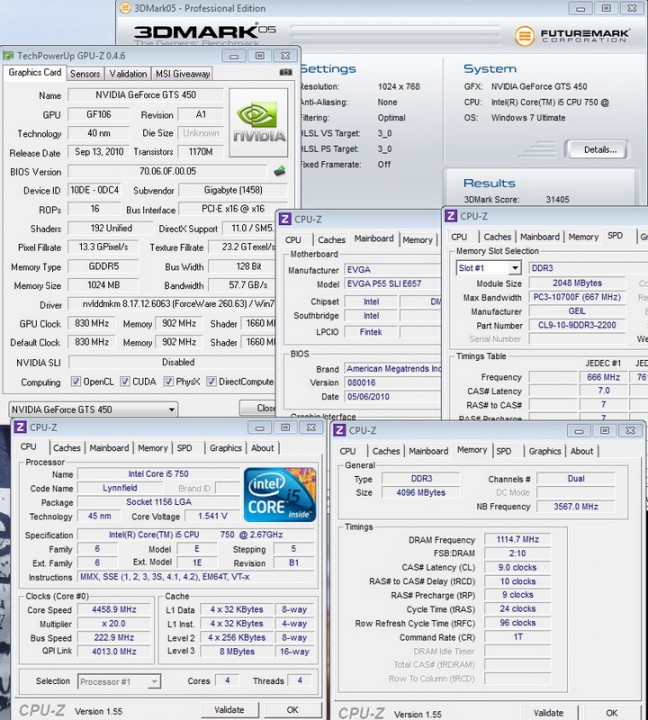The image size is (648, 720).
Task: Click the Bus Speed value 222.9 MHz
Action: point(114,638)
